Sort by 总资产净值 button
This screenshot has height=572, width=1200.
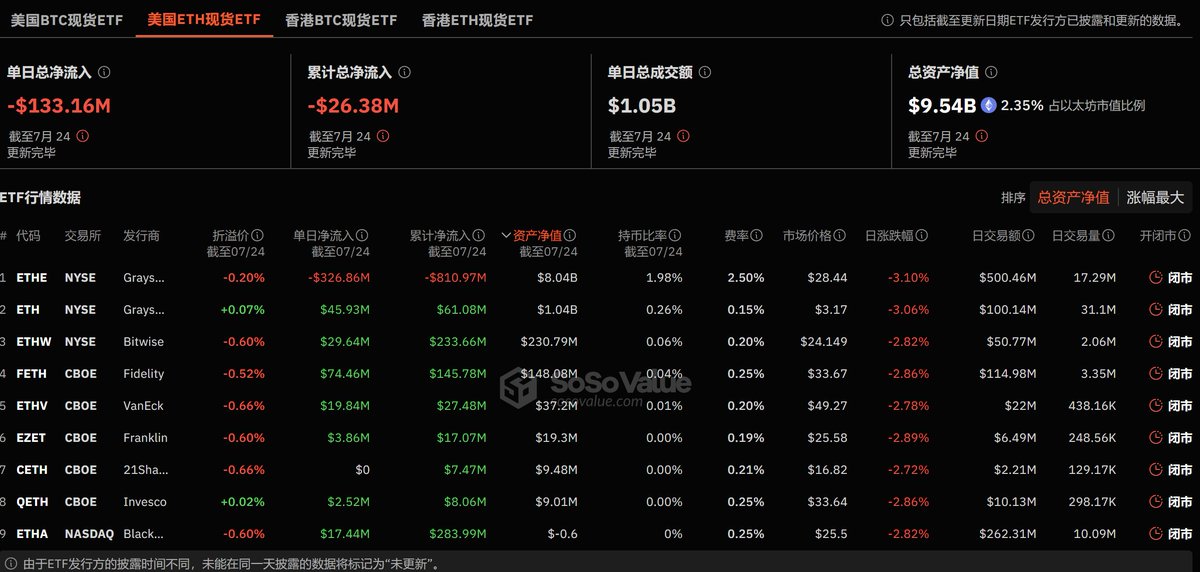coord(1073,197)
